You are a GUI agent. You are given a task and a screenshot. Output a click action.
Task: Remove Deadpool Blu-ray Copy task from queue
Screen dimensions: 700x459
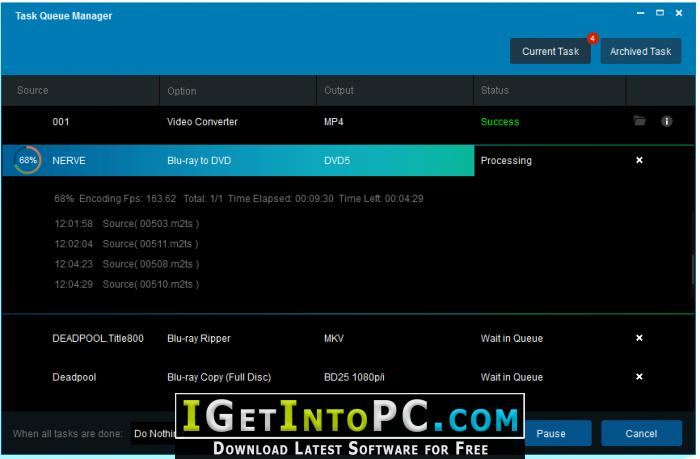coord(639,377)
